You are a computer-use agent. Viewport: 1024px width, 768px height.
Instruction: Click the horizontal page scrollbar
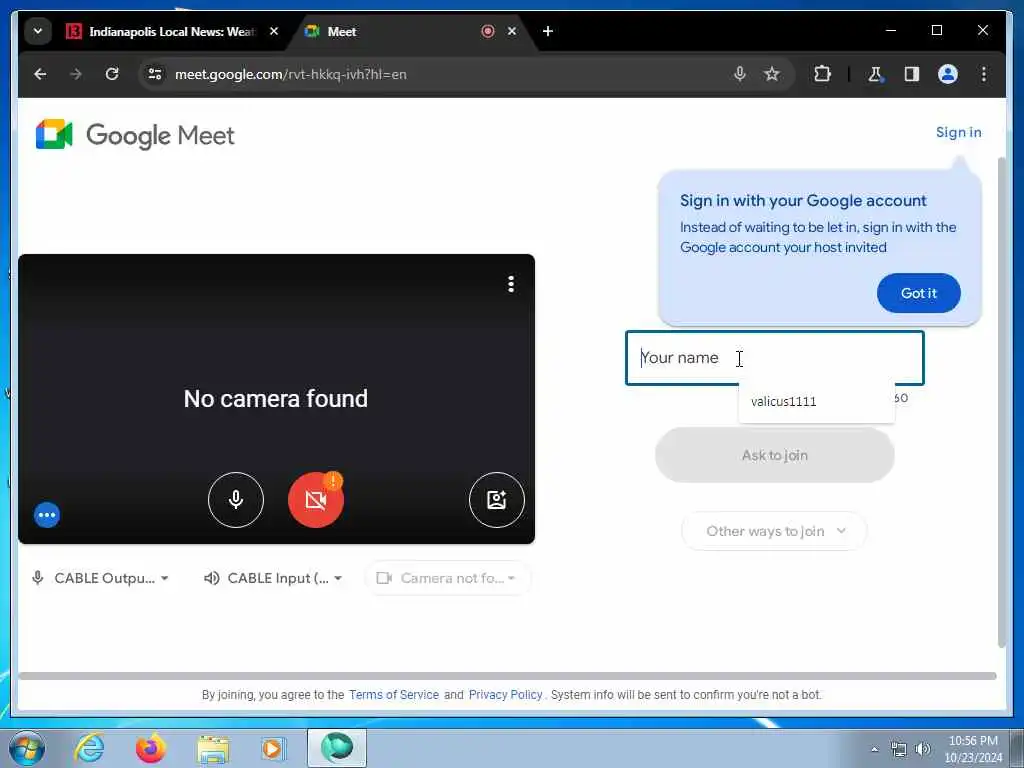(x=507, y=677)
